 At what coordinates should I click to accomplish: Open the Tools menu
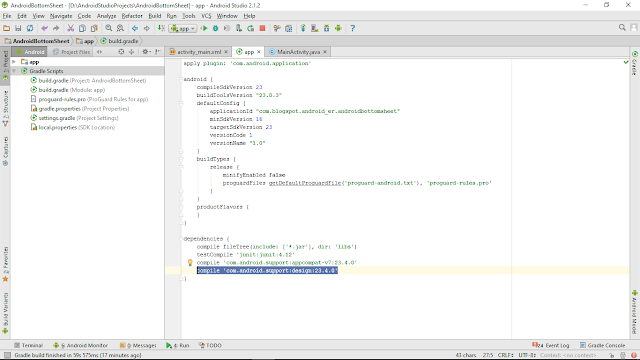[189, 16]
